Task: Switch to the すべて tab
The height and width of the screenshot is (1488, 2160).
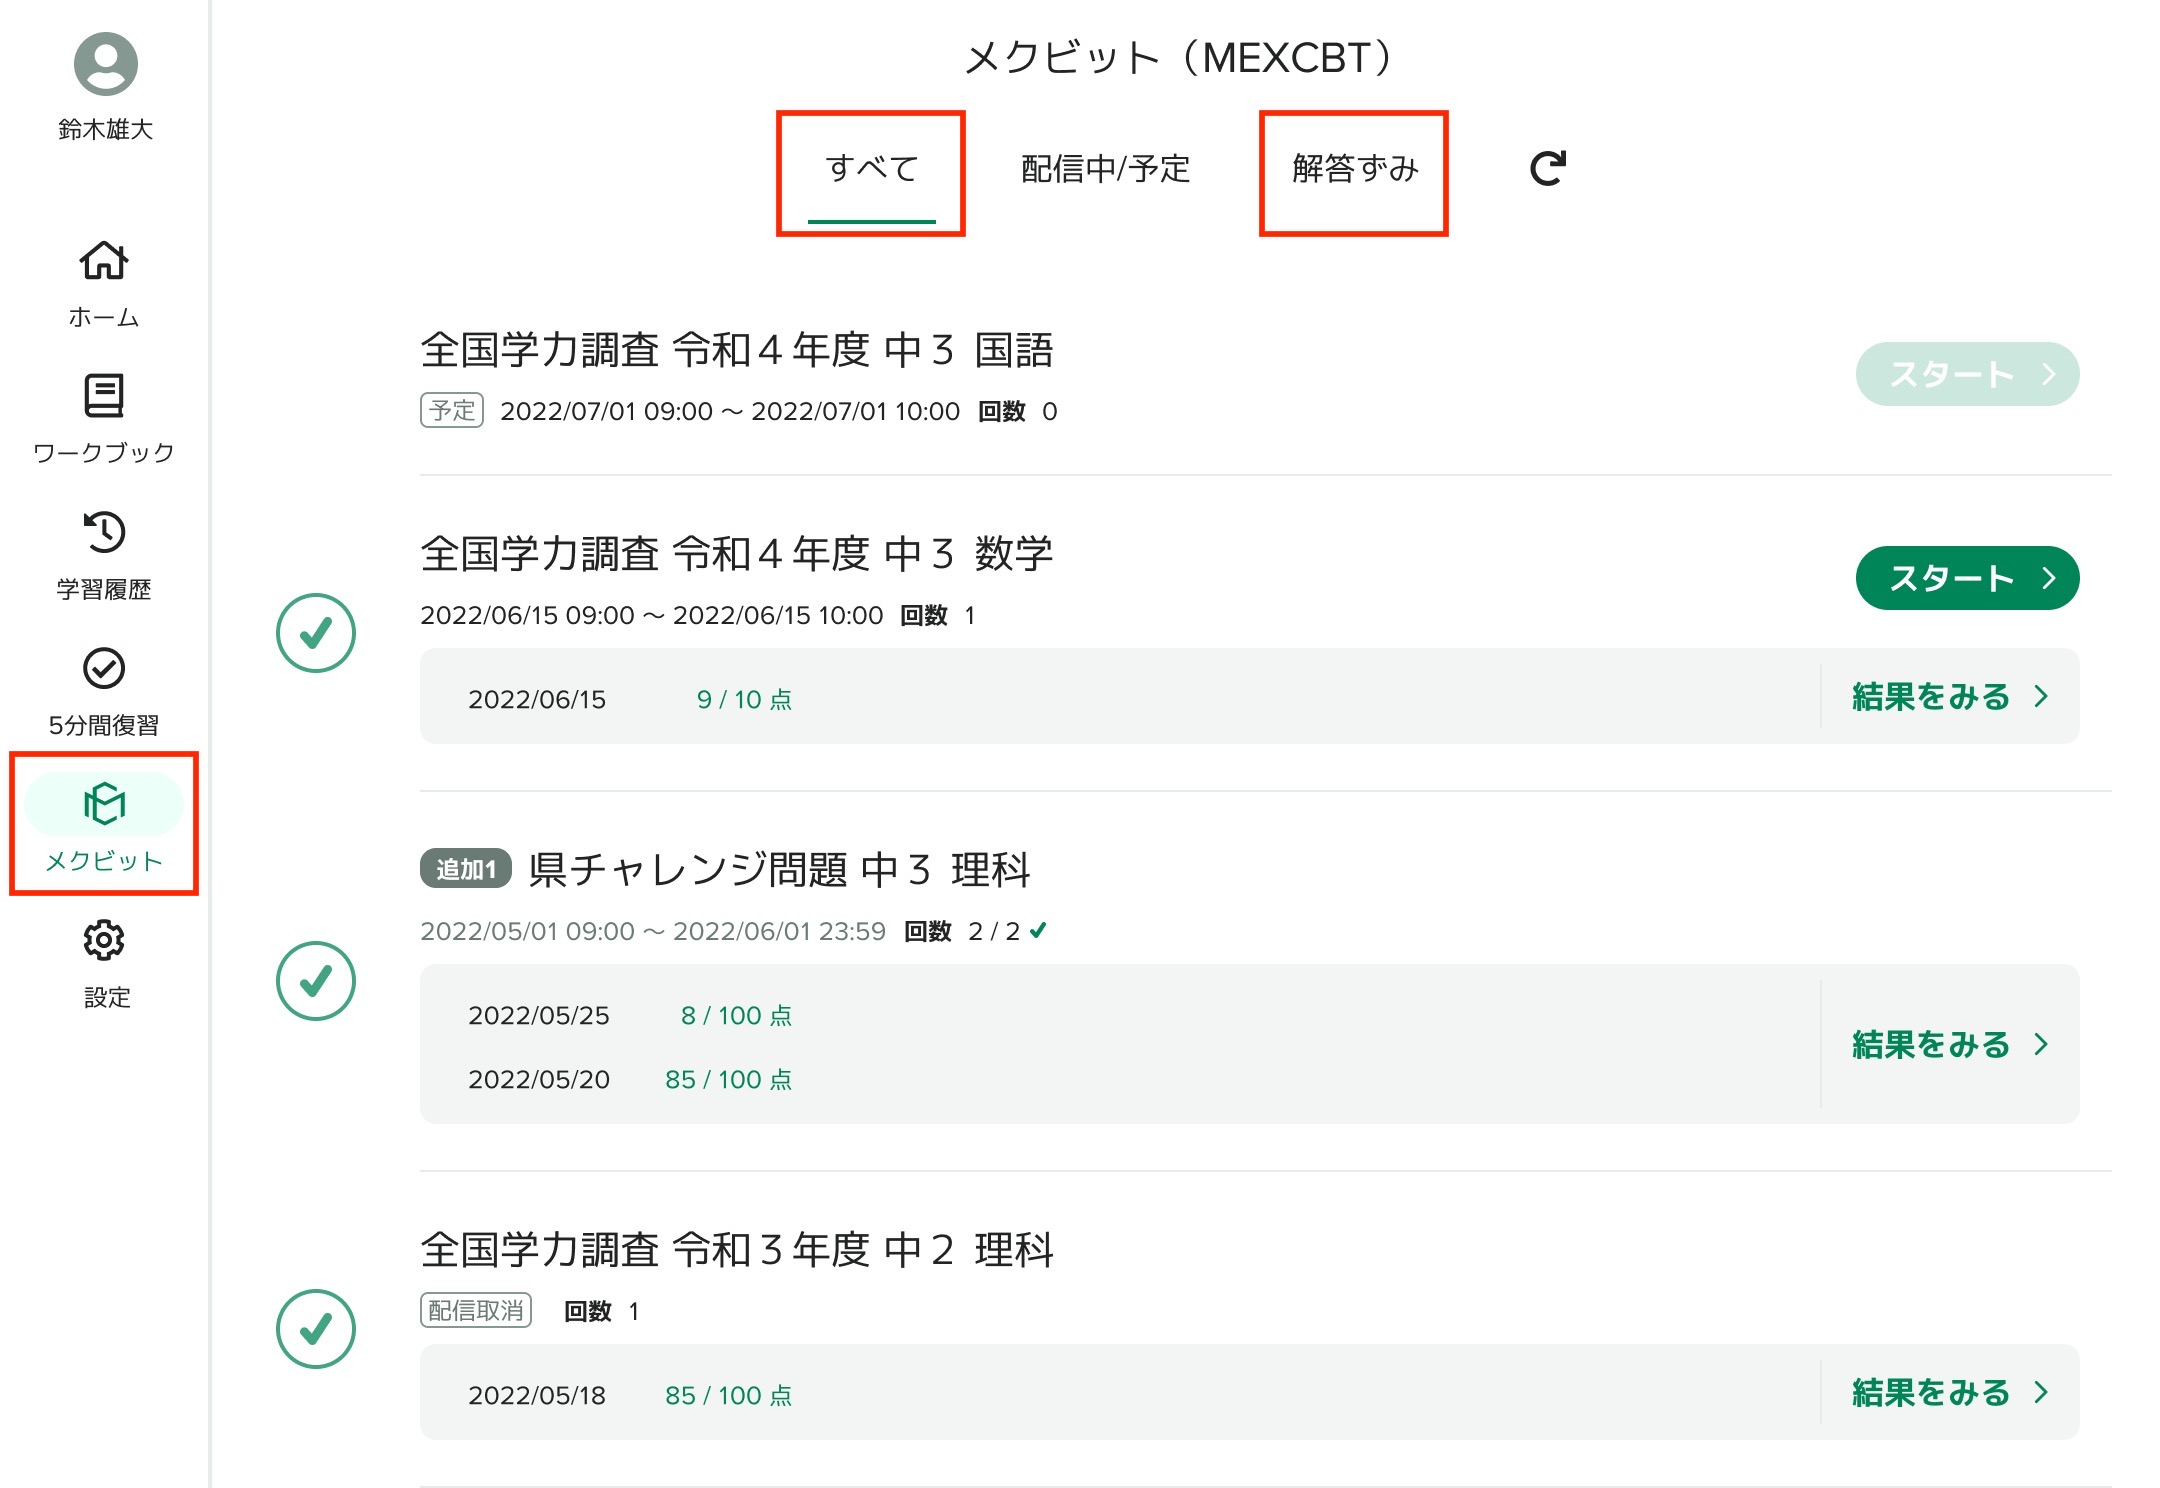Action: click(872, 169)
